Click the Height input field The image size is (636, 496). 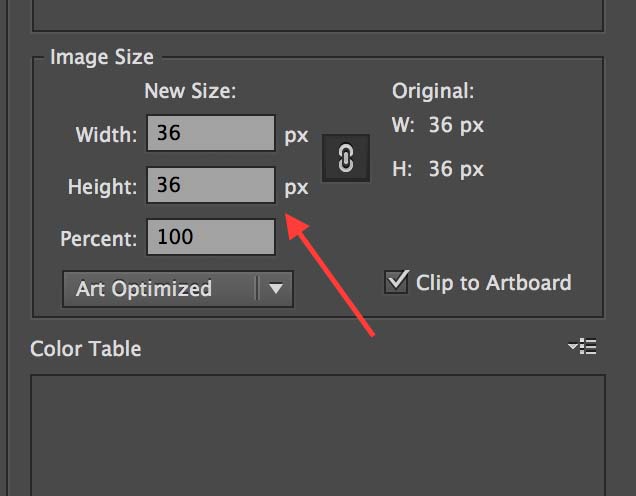click(211, 186)
